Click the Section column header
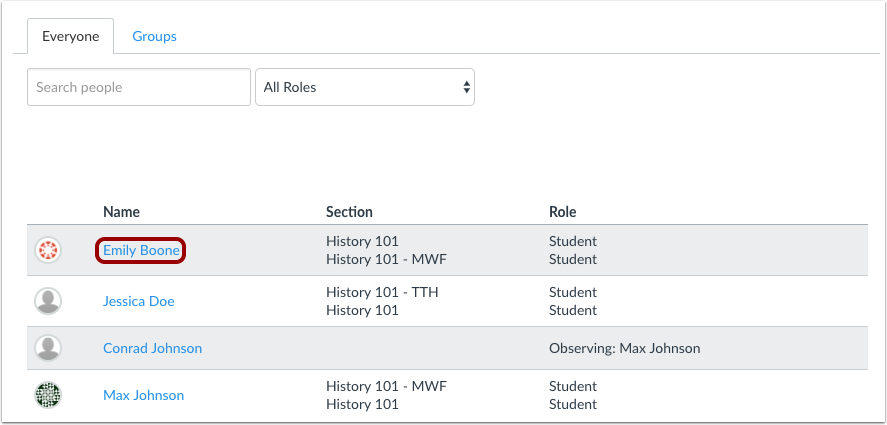Image resolution: width=887 pixels, height=425 pixels. [349, 212]
